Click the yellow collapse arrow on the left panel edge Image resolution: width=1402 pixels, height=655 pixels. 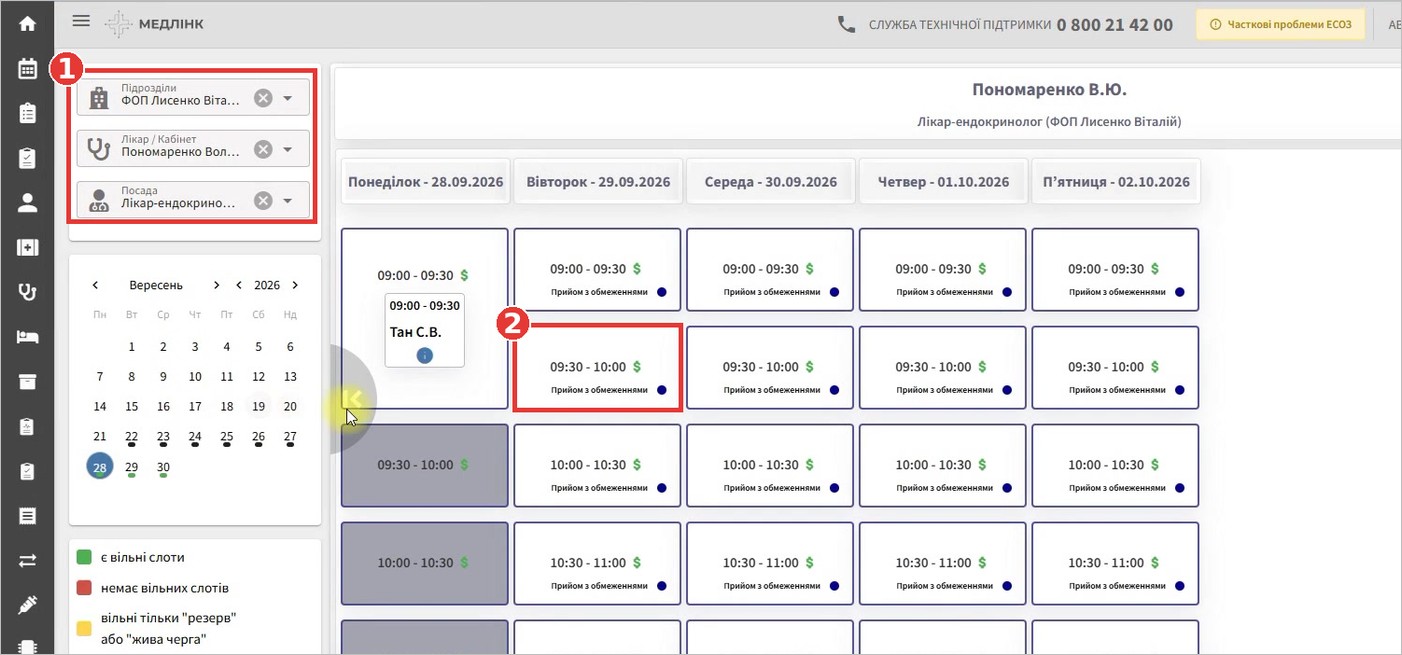point(351,399)
